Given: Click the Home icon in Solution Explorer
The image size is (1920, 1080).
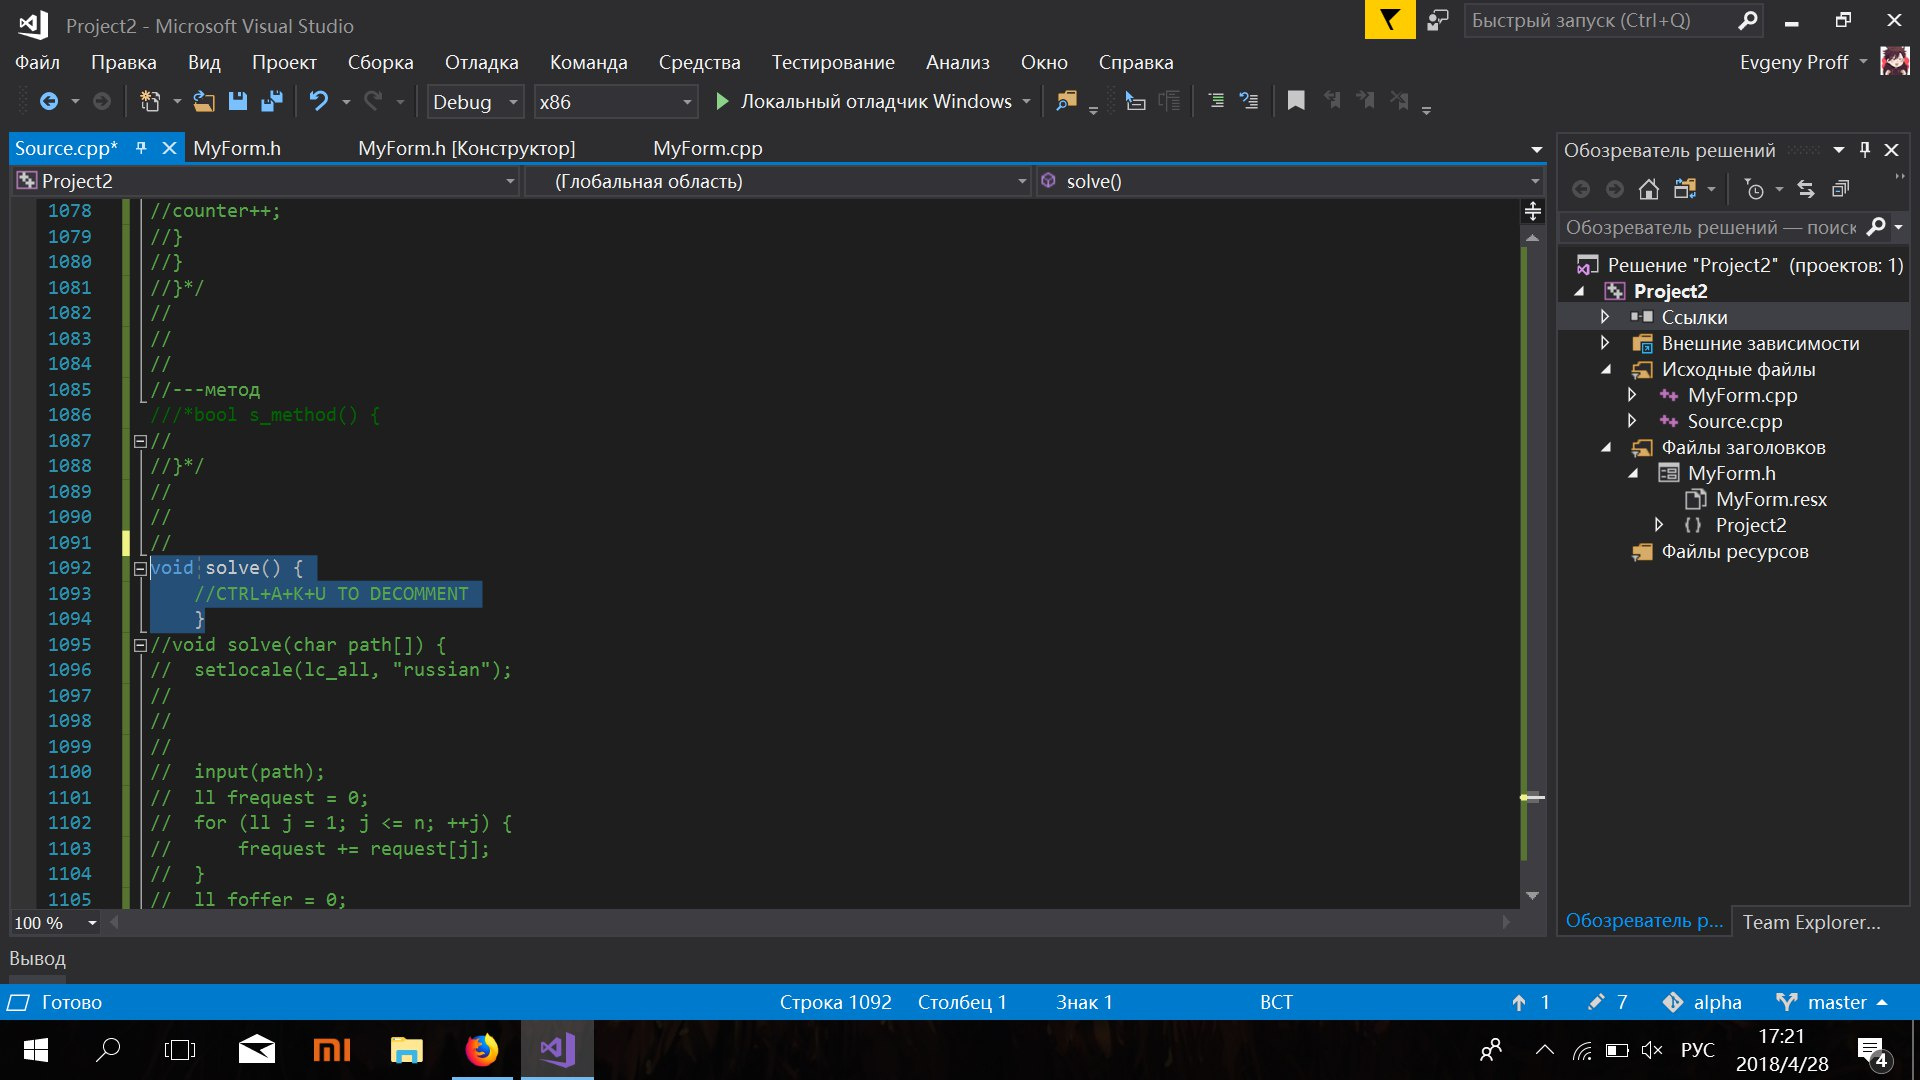Looking at the screenshot, I should 1649,189.
